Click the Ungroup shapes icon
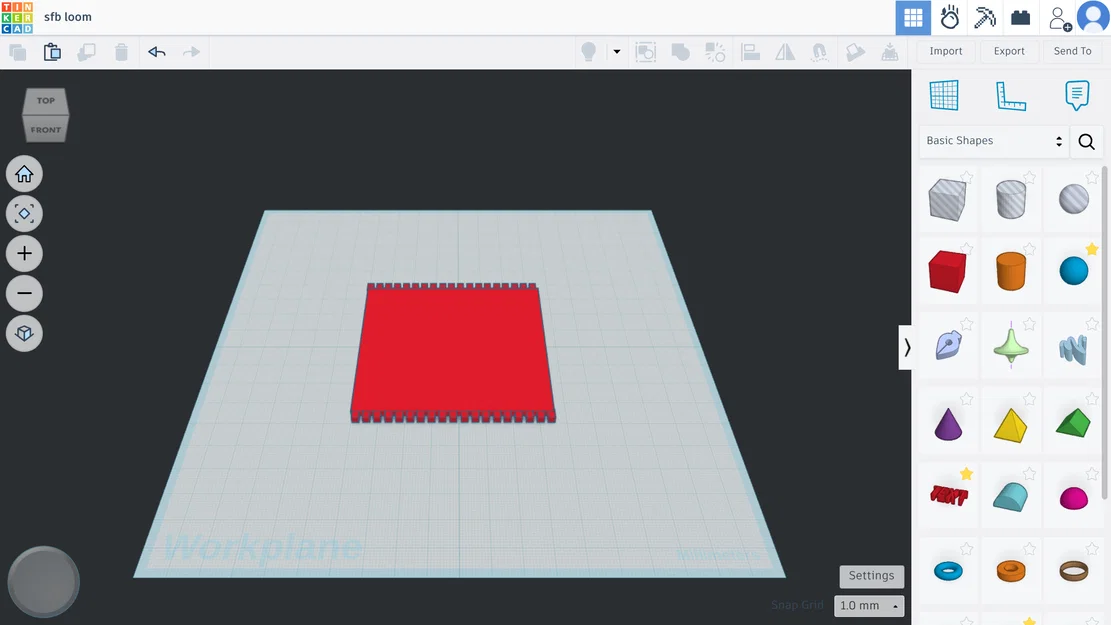Image resolution: width=1111 pixels, height=625 pixels. (x=715, y=52)
